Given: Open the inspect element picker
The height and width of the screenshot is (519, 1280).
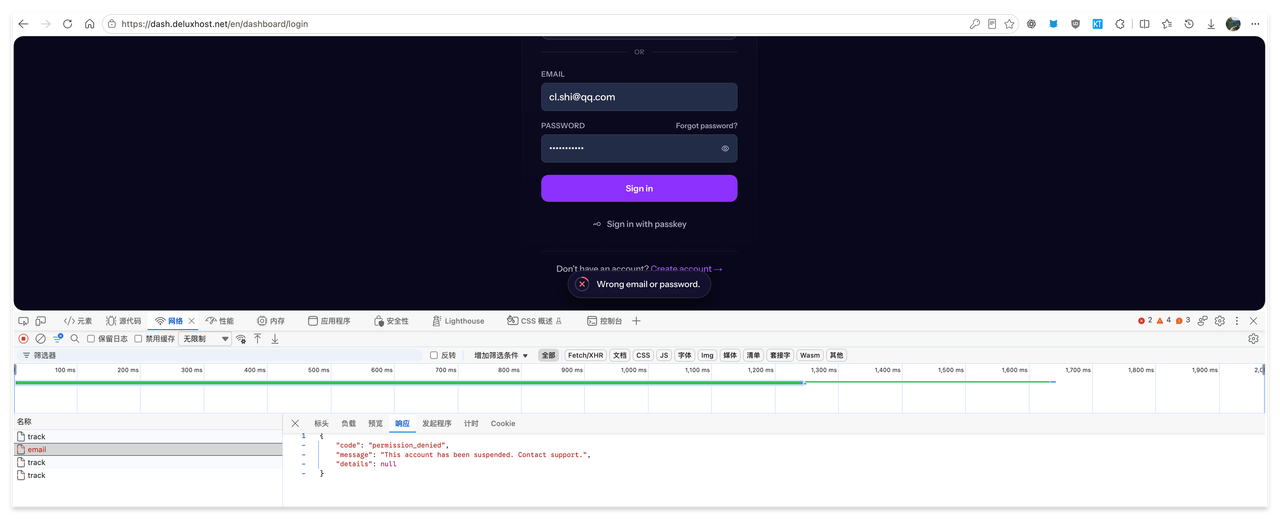Looking at the screenshot, I should (24, 321).
